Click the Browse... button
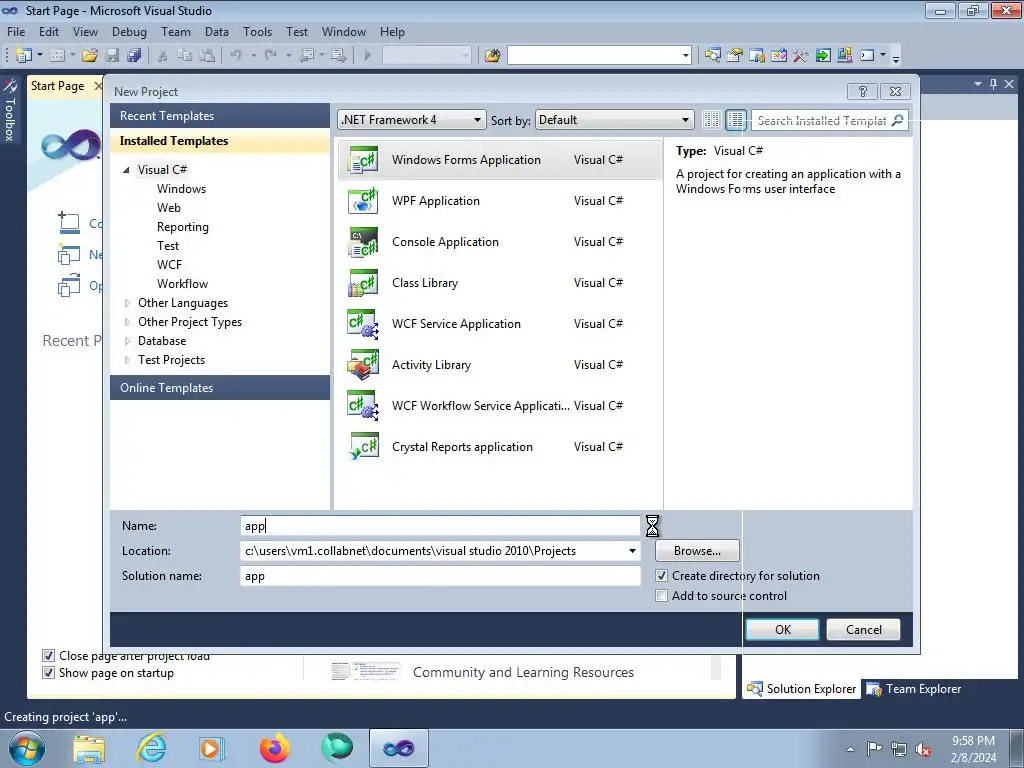This screenshot has width=1024, height=768. (697, 551)
